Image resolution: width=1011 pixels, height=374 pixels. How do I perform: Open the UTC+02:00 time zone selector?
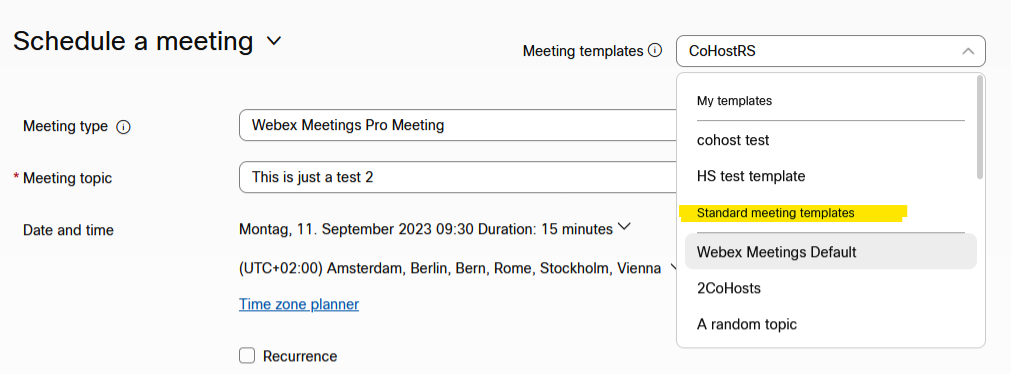458,268
